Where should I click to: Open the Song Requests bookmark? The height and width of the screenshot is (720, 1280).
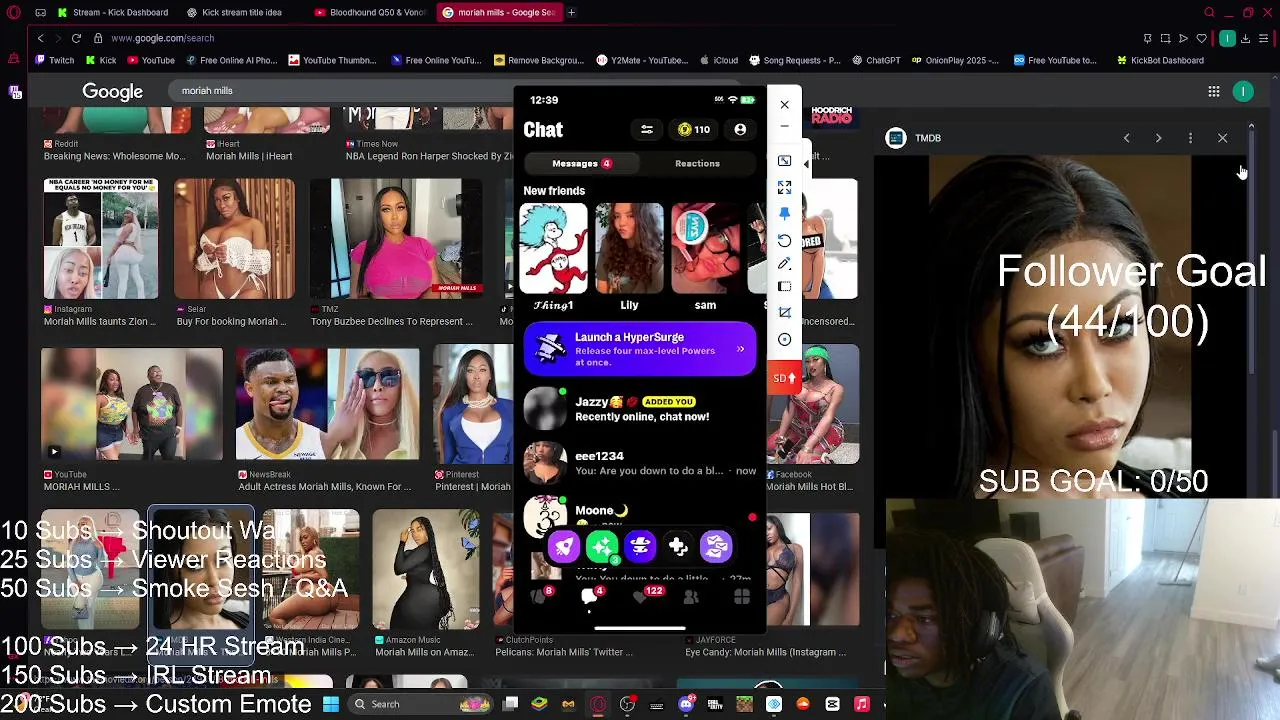(795, 60)
